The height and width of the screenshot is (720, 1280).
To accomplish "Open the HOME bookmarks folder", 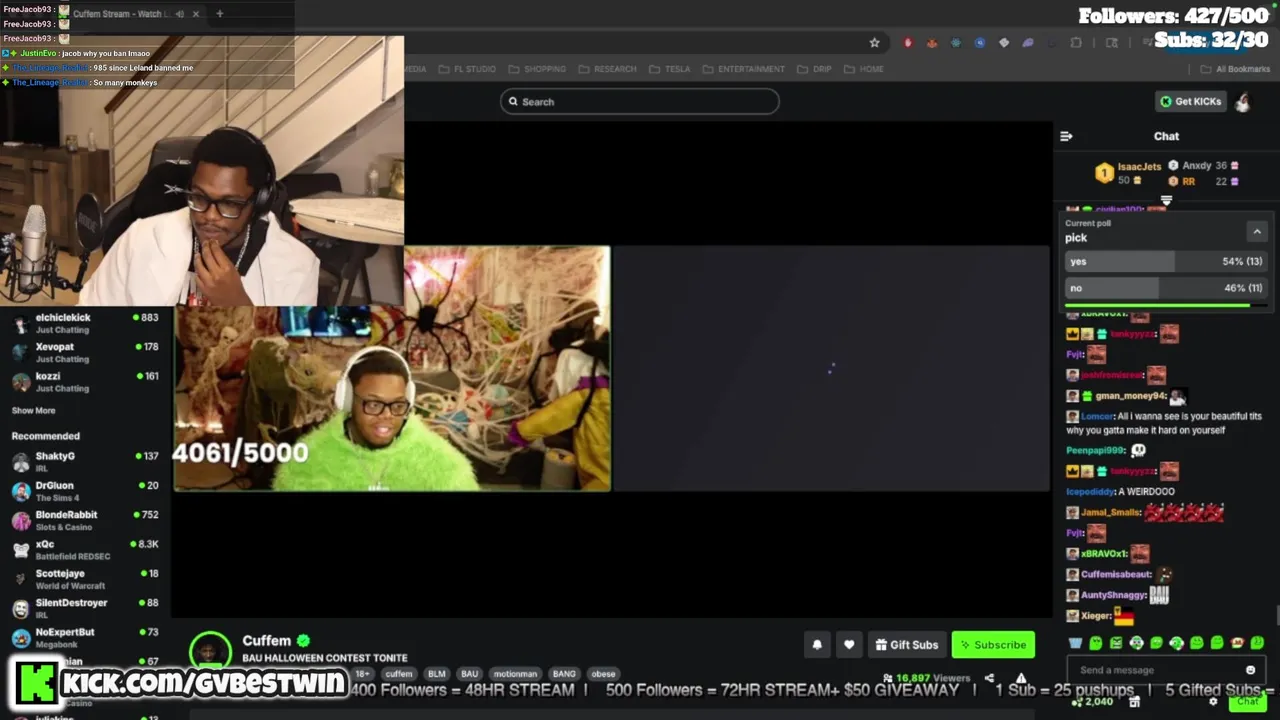I will 864,69.
